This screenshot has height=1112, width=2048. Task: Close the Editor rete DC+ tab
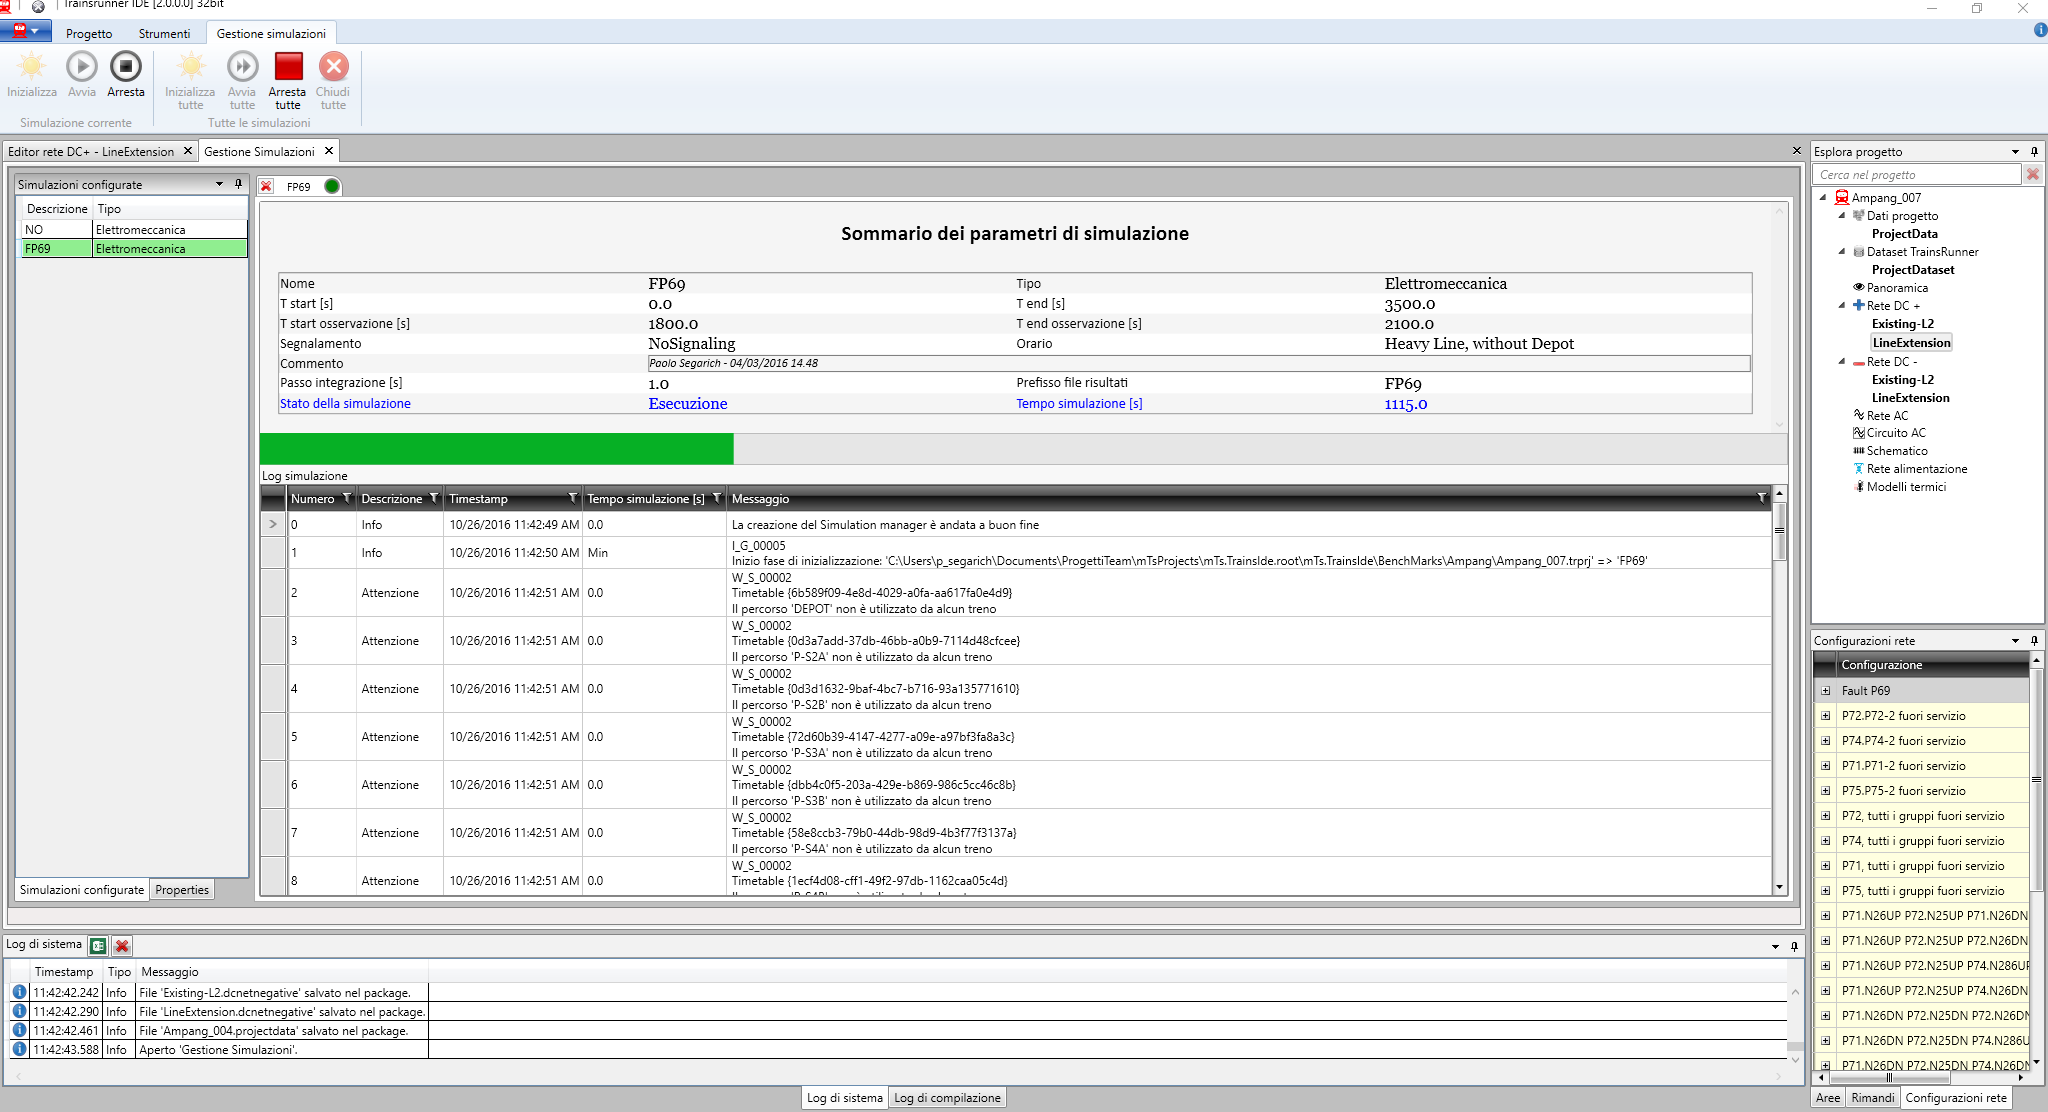(x=187, y=151)
